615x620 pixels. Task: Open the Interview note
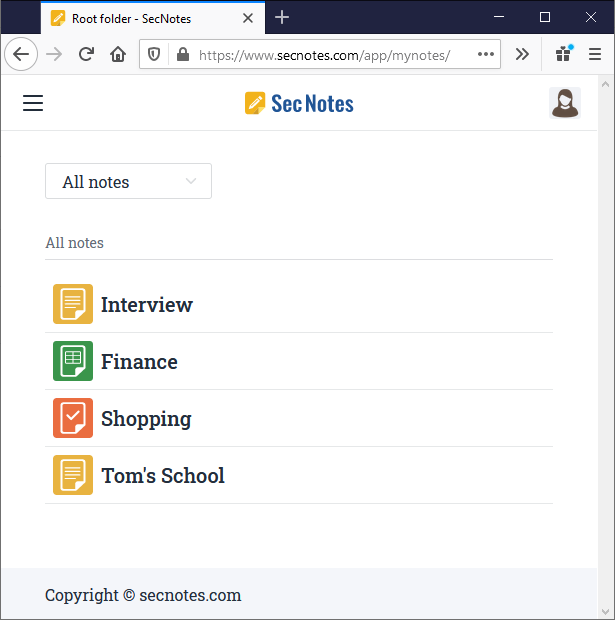(147, 305)
